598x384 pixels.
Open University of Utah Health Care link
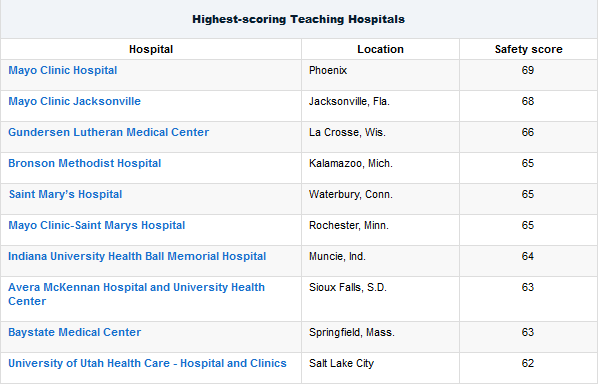tap(147, 363)
